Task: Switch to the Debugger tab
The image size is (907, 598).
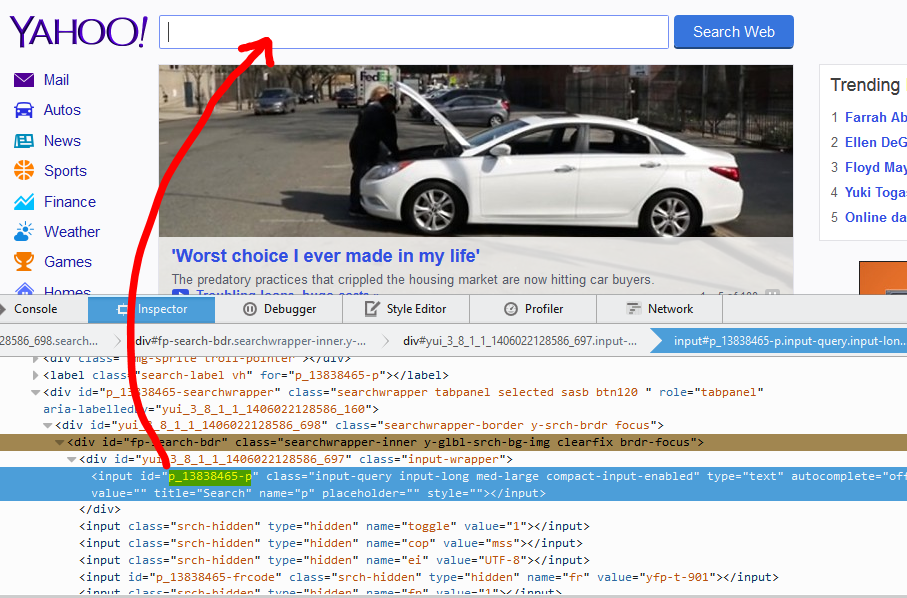Action: pyautogui.click(x=279, y=309)
